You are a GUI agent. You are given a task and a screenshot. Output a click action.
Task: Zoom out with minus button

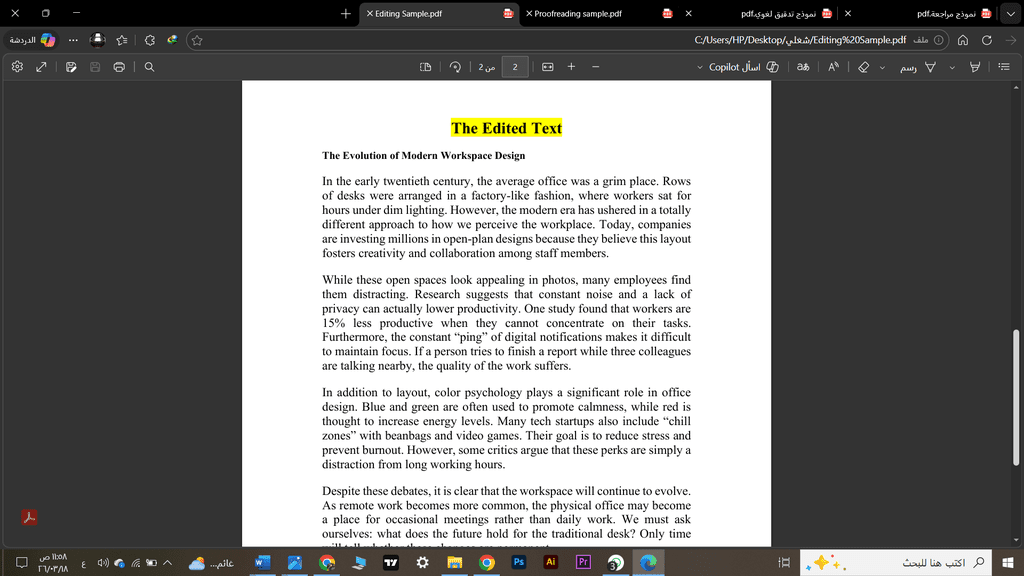(596, 67)
